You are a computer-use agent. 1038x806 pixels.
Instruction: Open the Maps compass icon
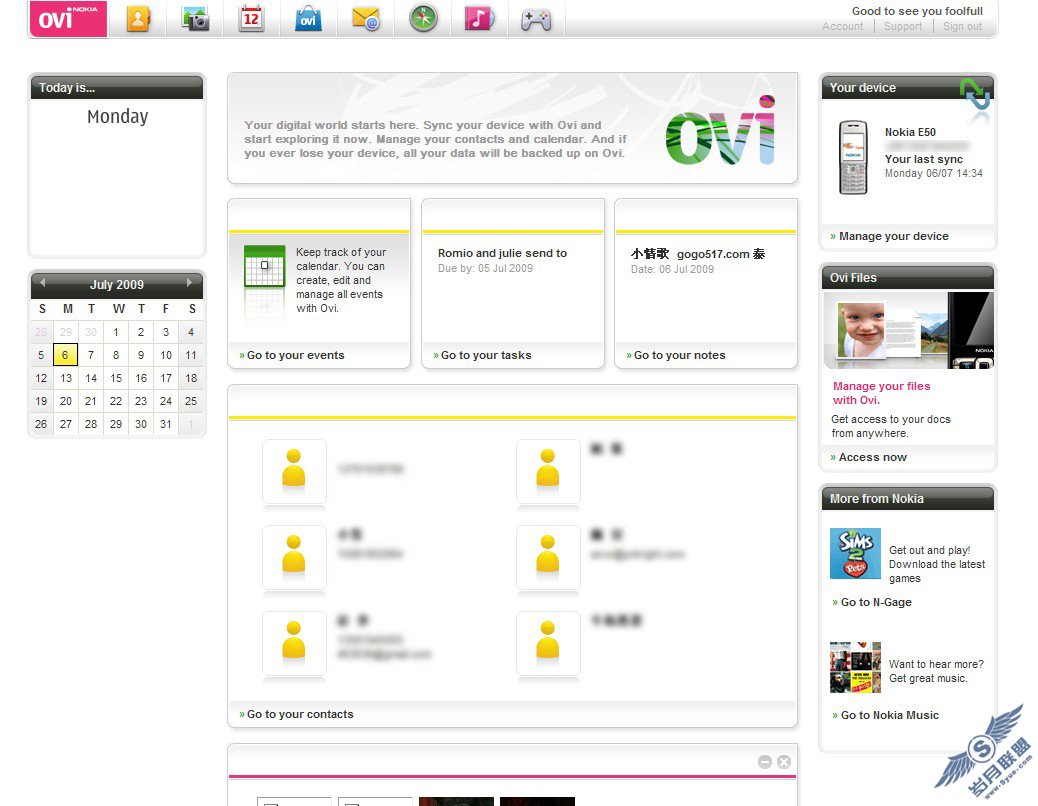[423, 19]
